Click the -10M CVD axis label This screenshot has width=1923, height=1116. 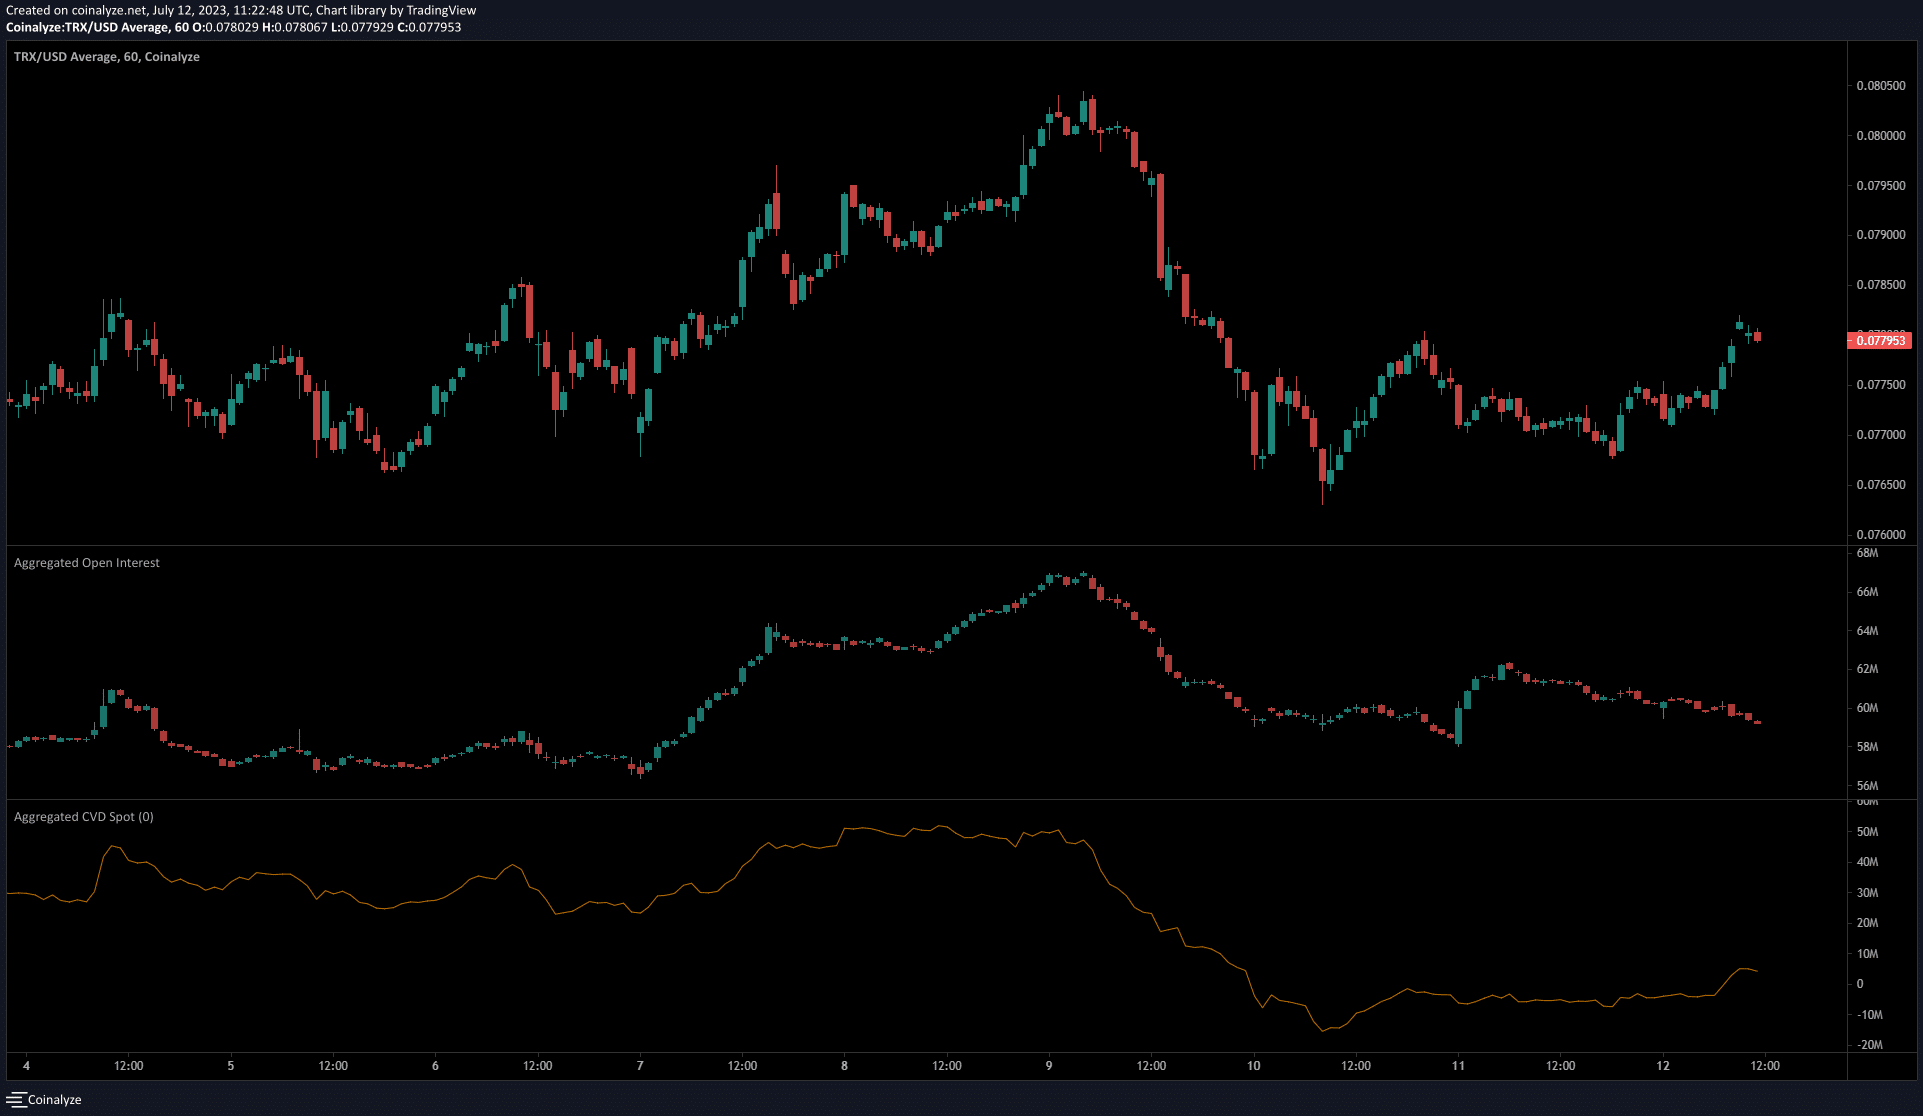(1869, 1015)
